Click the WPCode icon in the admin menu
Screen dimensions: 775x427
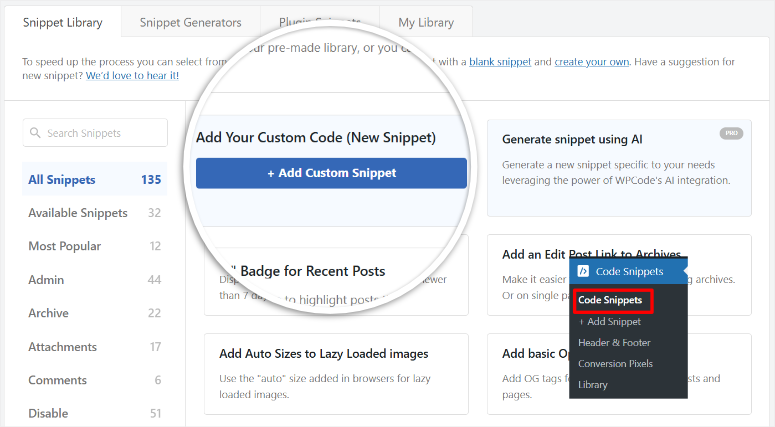click(x=583, y=271)
